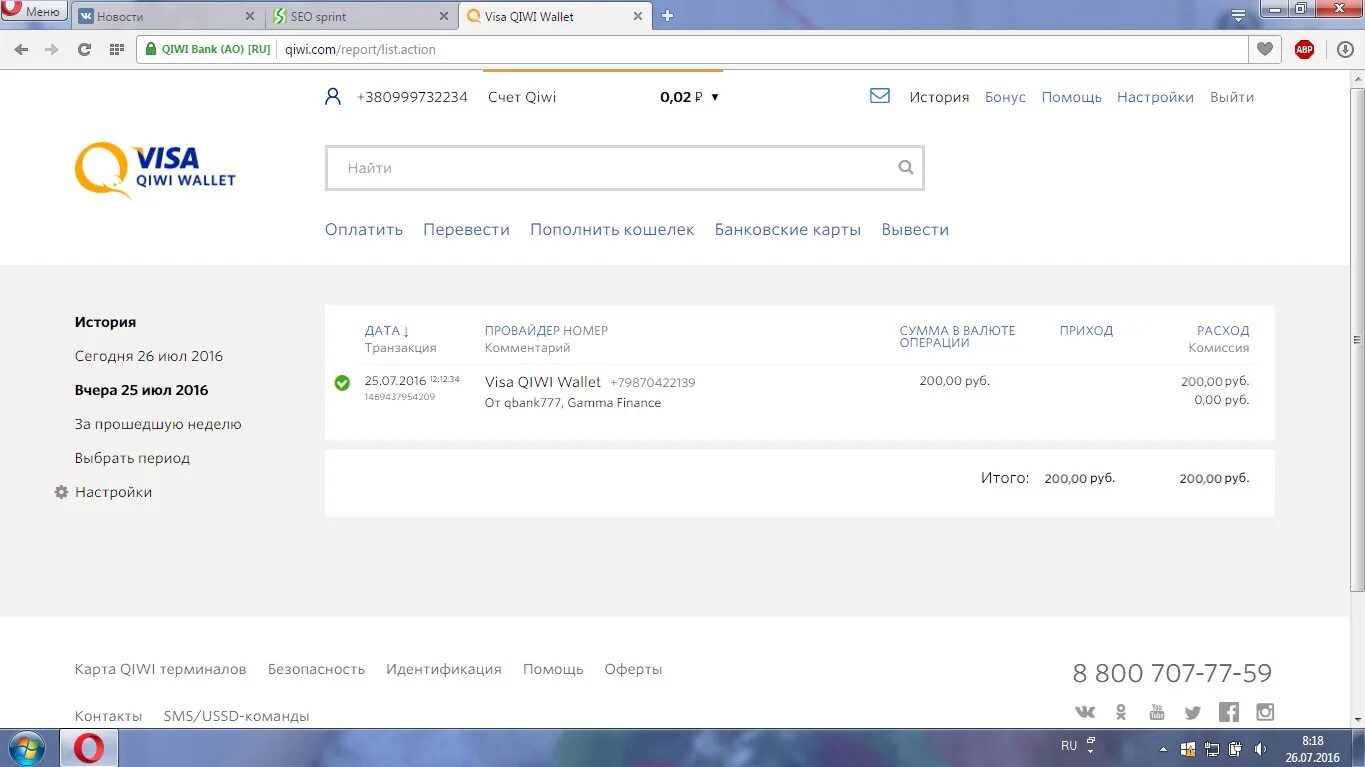Click transaction ID 1469437954209
Viewport: 1365px width, 767px height.
400,397
